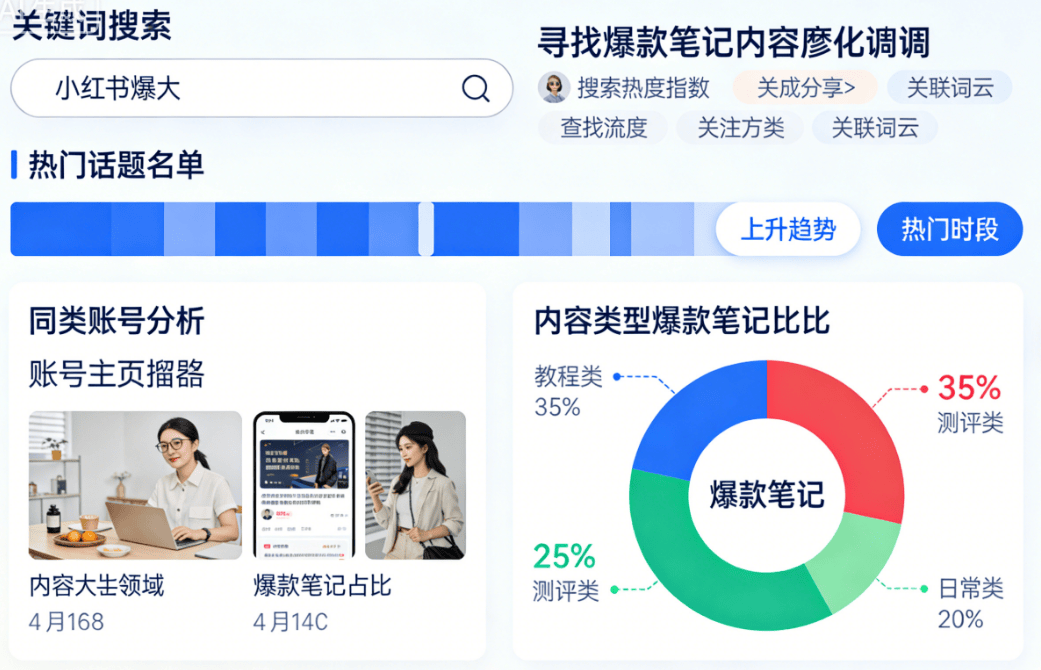Select the 查找流度 tag
This screenshot has width=1041, height=670.
point(603,128)
